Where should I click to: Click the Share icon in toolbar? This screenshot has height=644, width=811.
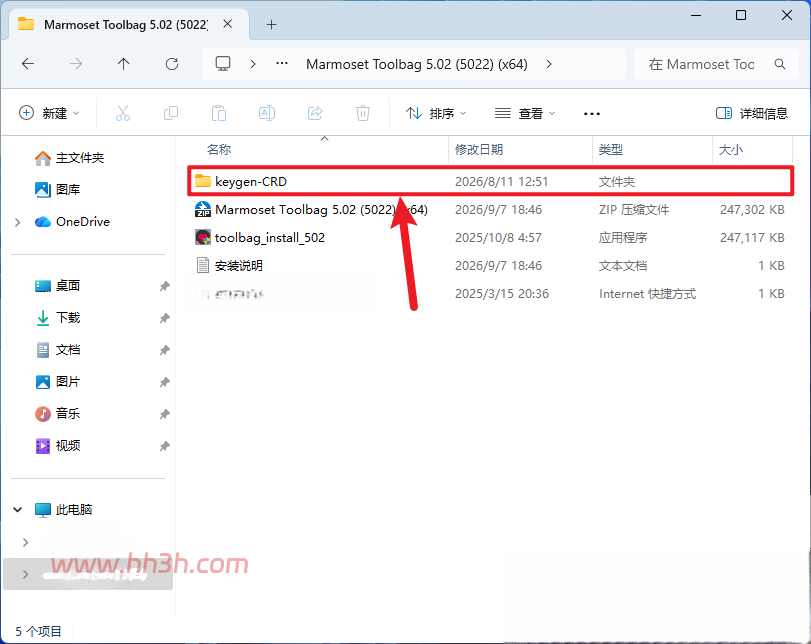click(315, 113)
